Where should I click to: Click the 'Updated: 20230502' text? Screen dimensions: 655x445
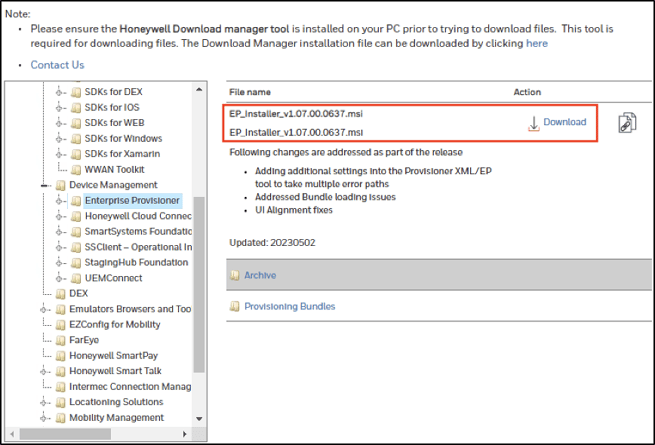pyautogui.click(x=272, y=243)
